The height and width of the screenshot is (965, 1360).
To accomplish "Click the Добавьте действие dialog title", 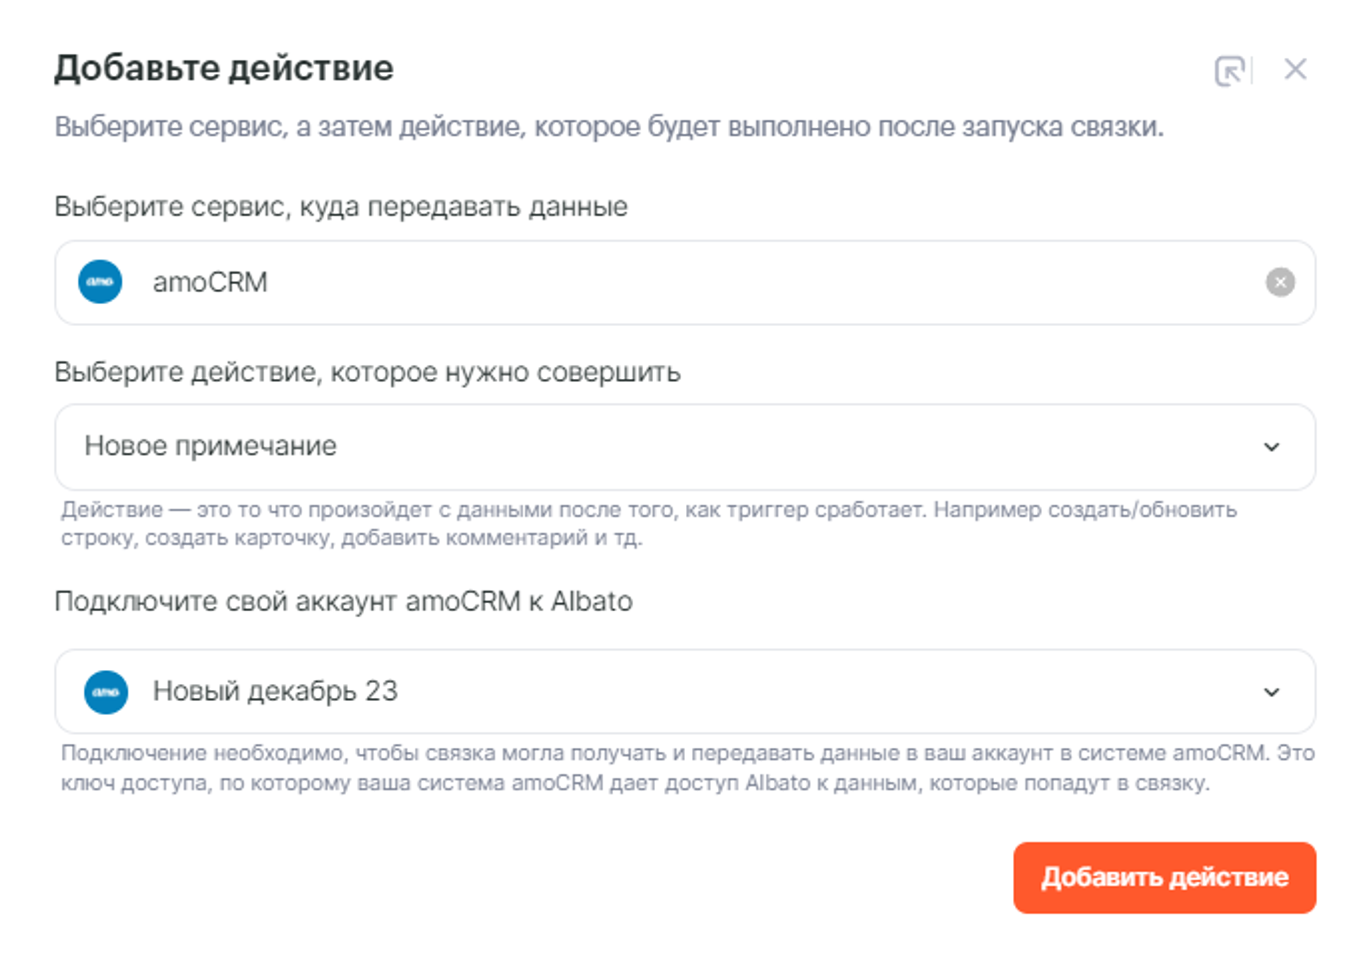I will pyautogui.click(x=224, y=68).
